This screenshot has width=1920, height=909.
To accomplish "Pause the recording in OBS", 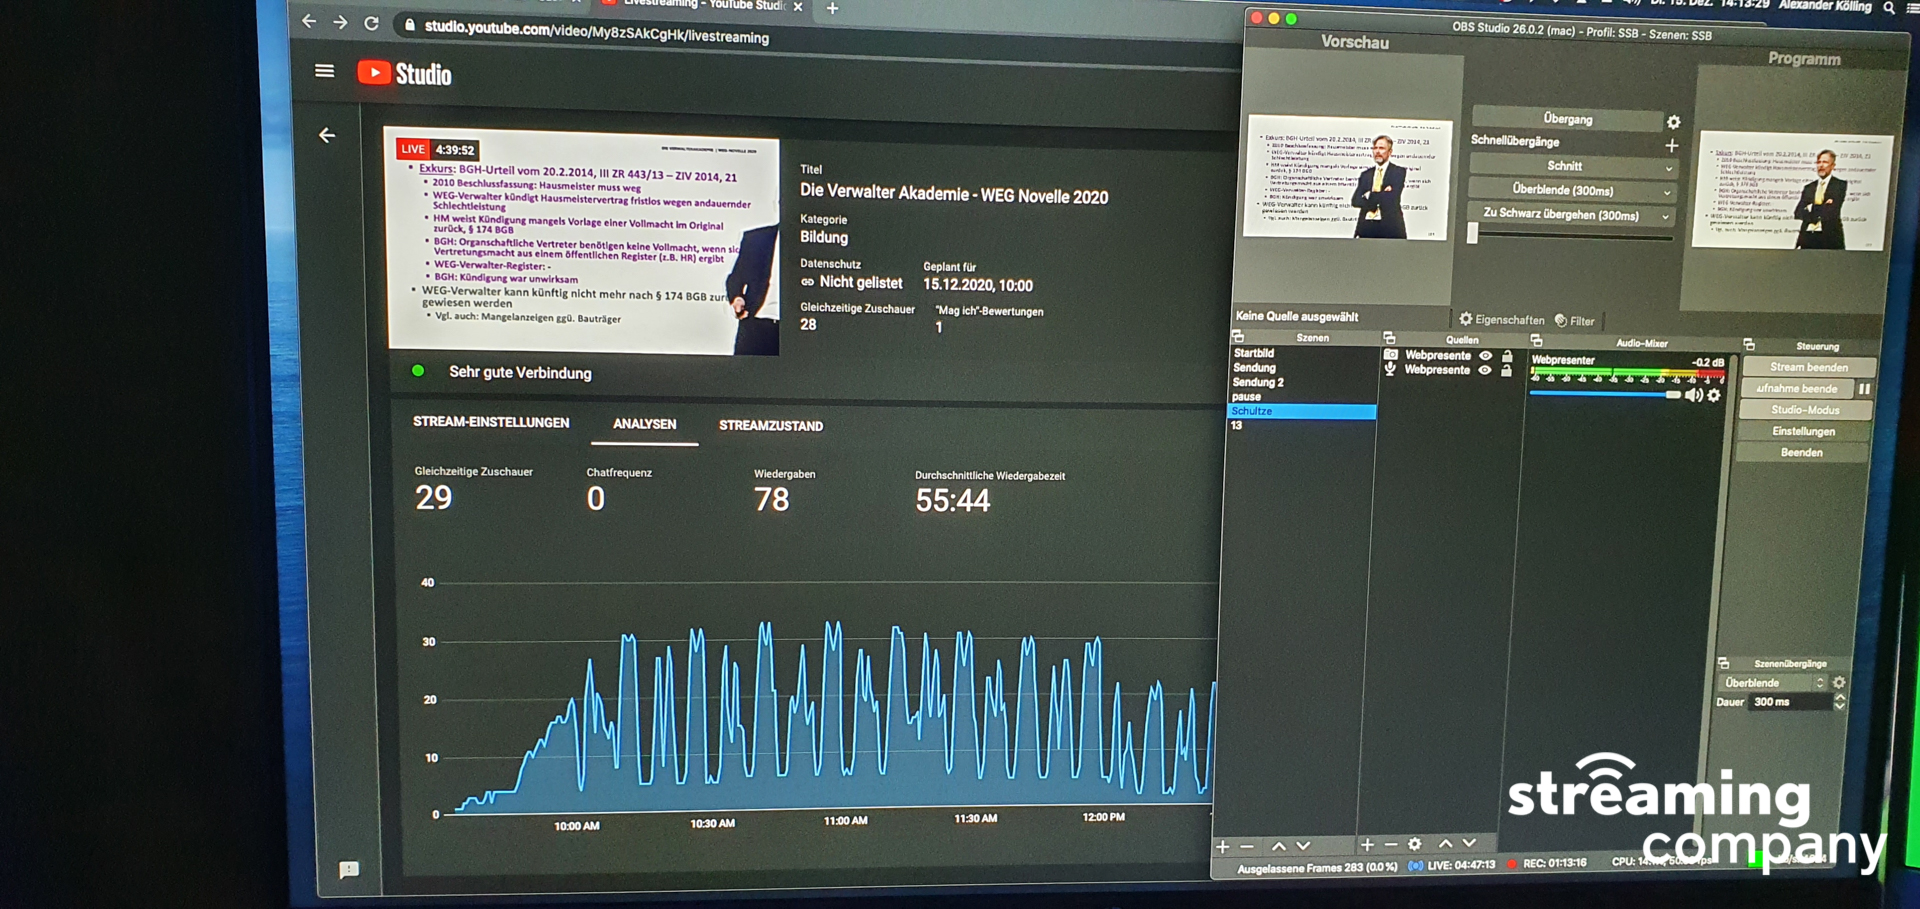I will point(1864,389).
